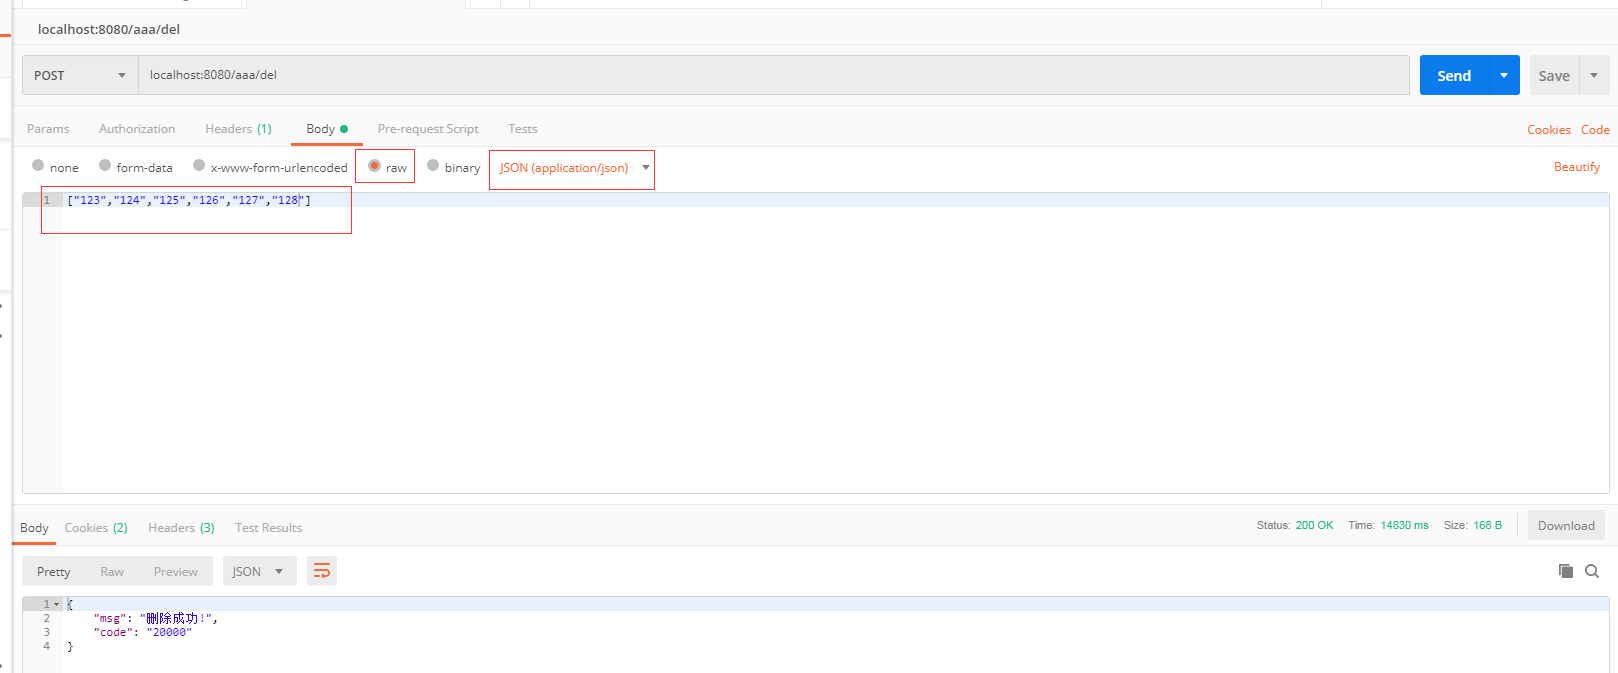The width and height of the screenshot is (1618, 673).
Task: Select the form-data radio option
Action: pos(105,166)
